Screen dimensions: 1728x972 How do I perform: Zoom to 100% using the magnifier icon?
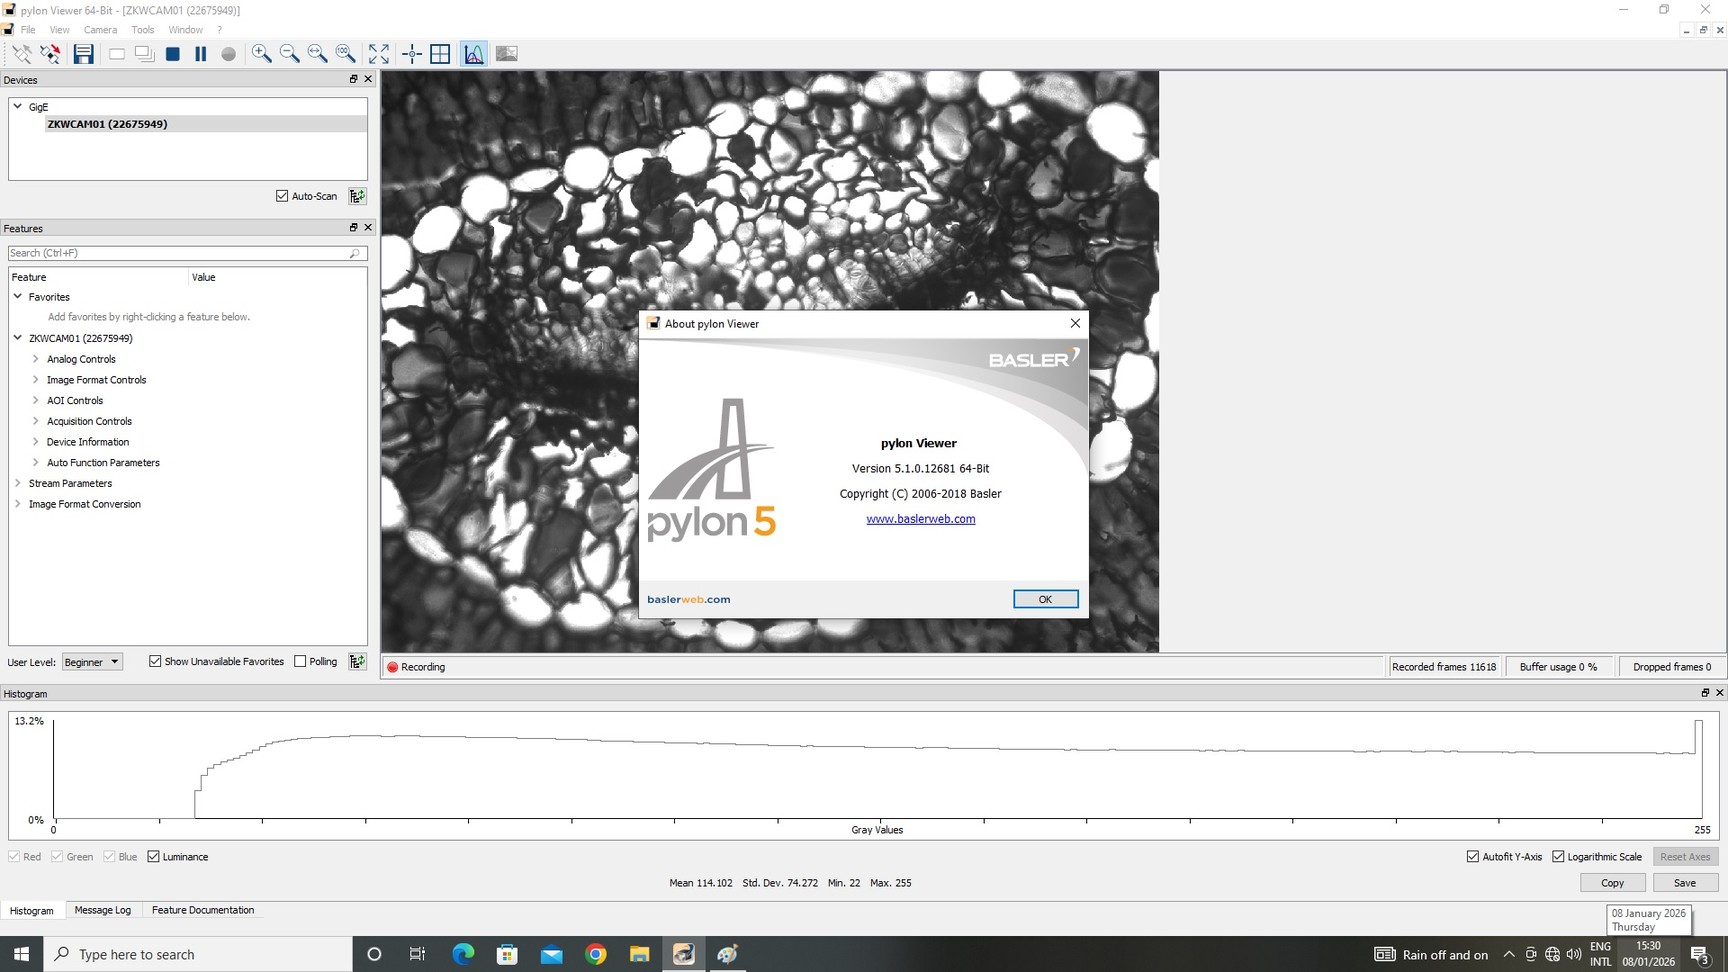(345, 54)
